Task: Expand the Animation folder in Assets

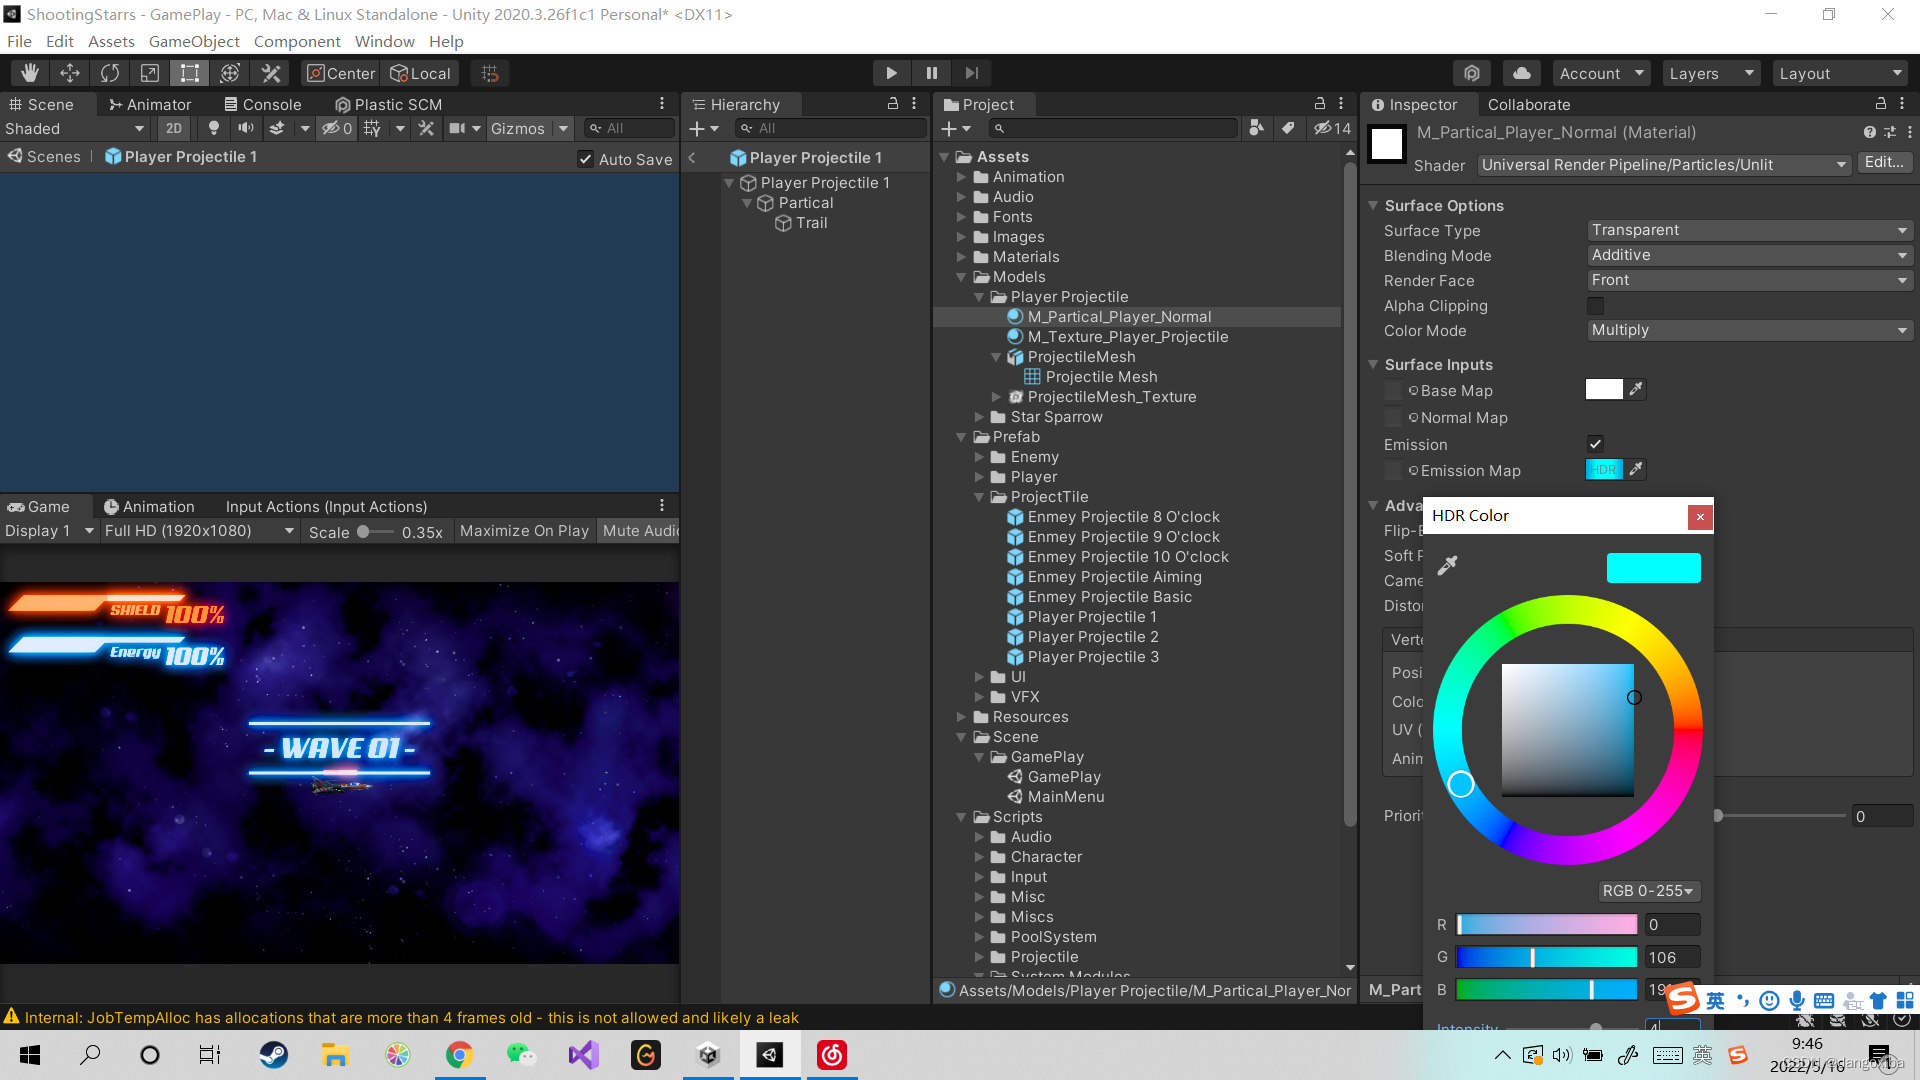Action: (961, 177)
